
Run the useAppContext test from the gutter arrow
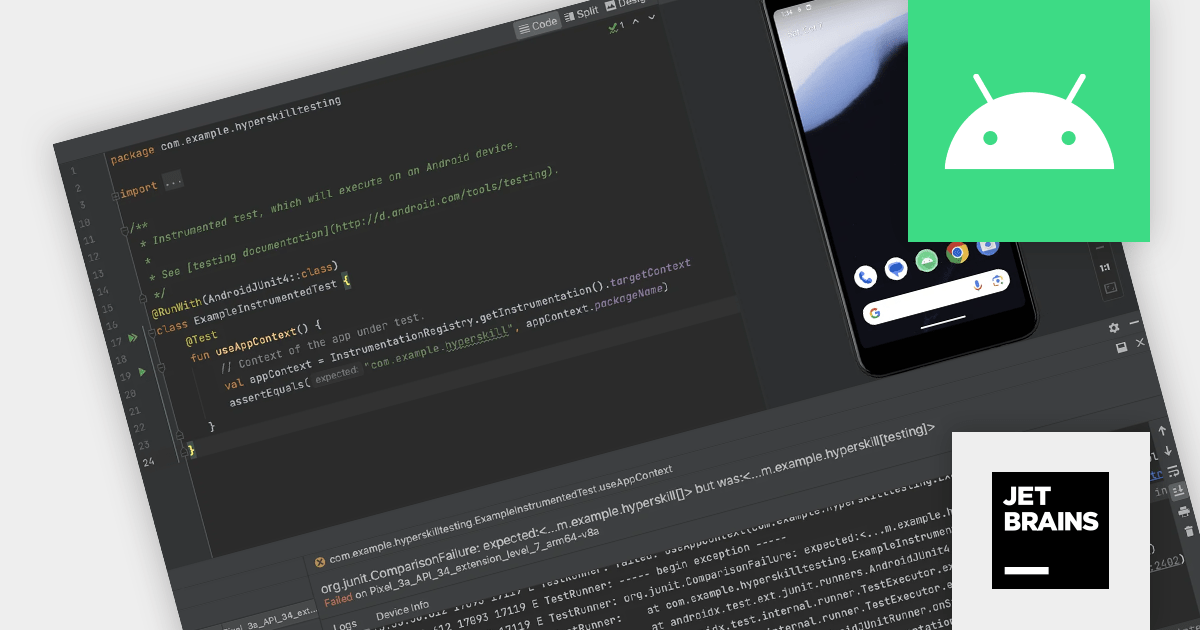click(x=142, y=371)
